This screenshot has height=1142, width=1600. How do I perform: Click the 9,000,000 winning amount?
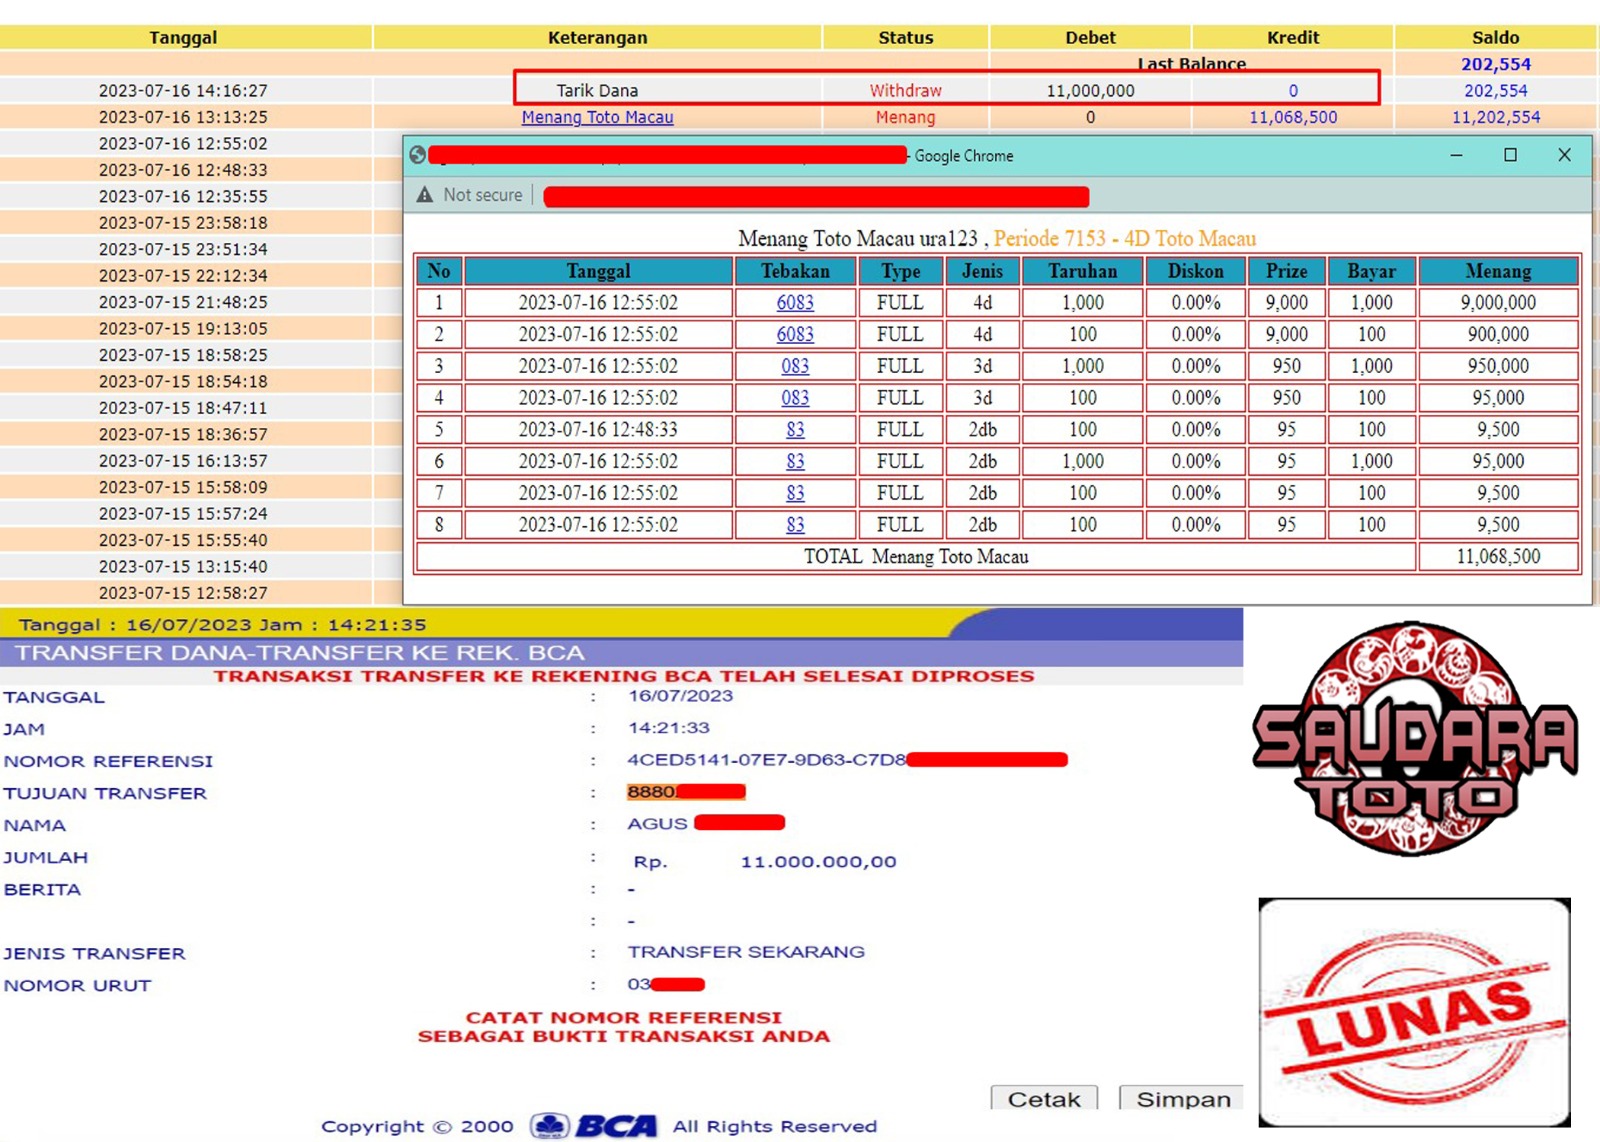[x=1498, y=302]
